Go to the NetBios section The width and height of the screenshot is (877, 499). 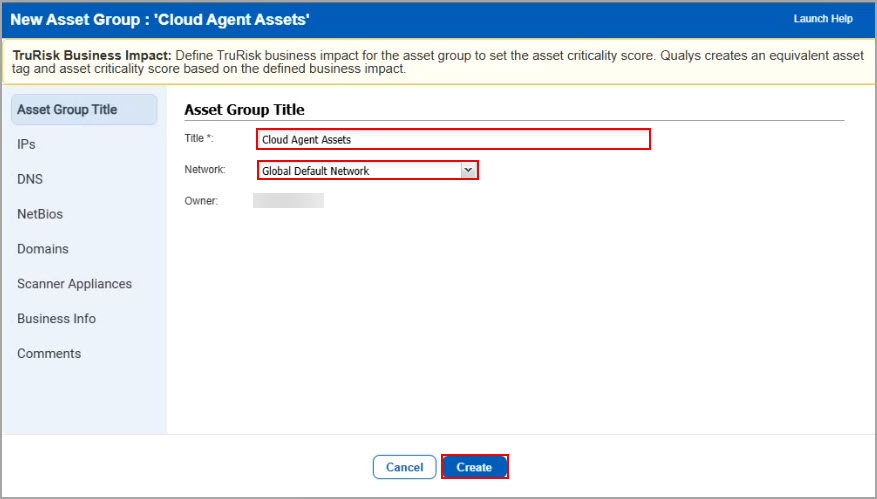pyautogui.click(x=40, y=214)
